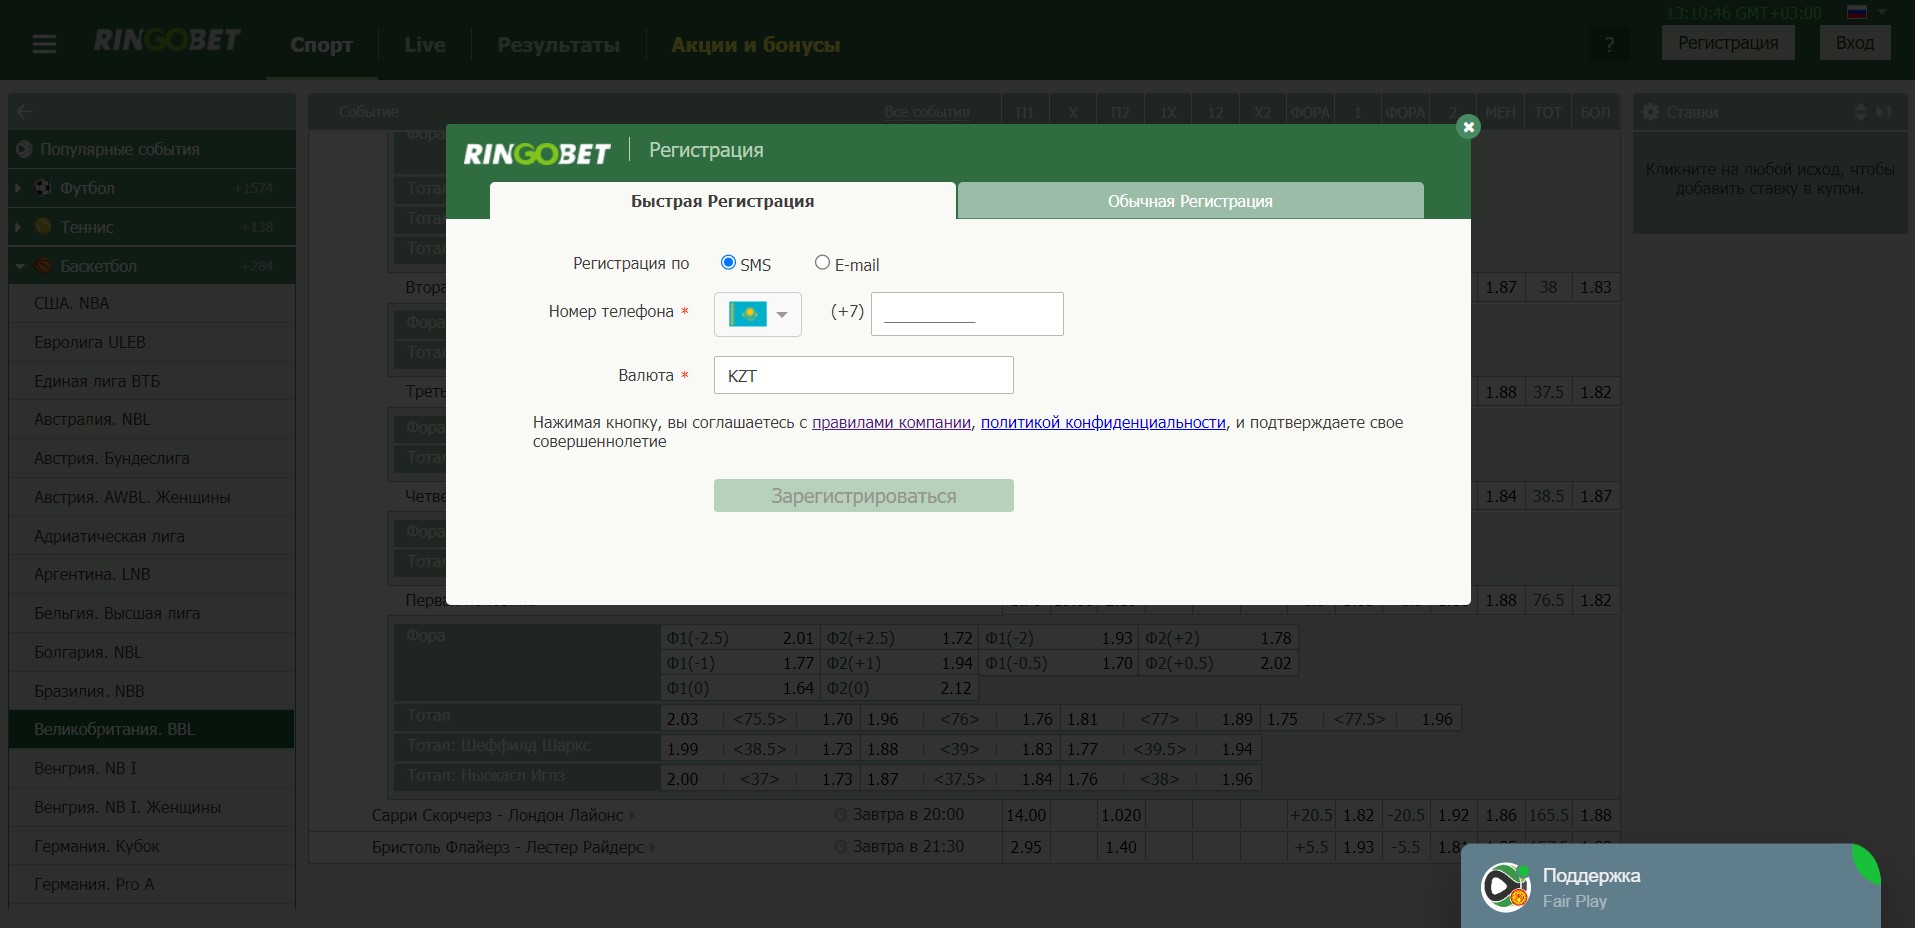This screenshot has height=928, width=1915.
Task: Open the правилами компании link
Action: point(891,423)
